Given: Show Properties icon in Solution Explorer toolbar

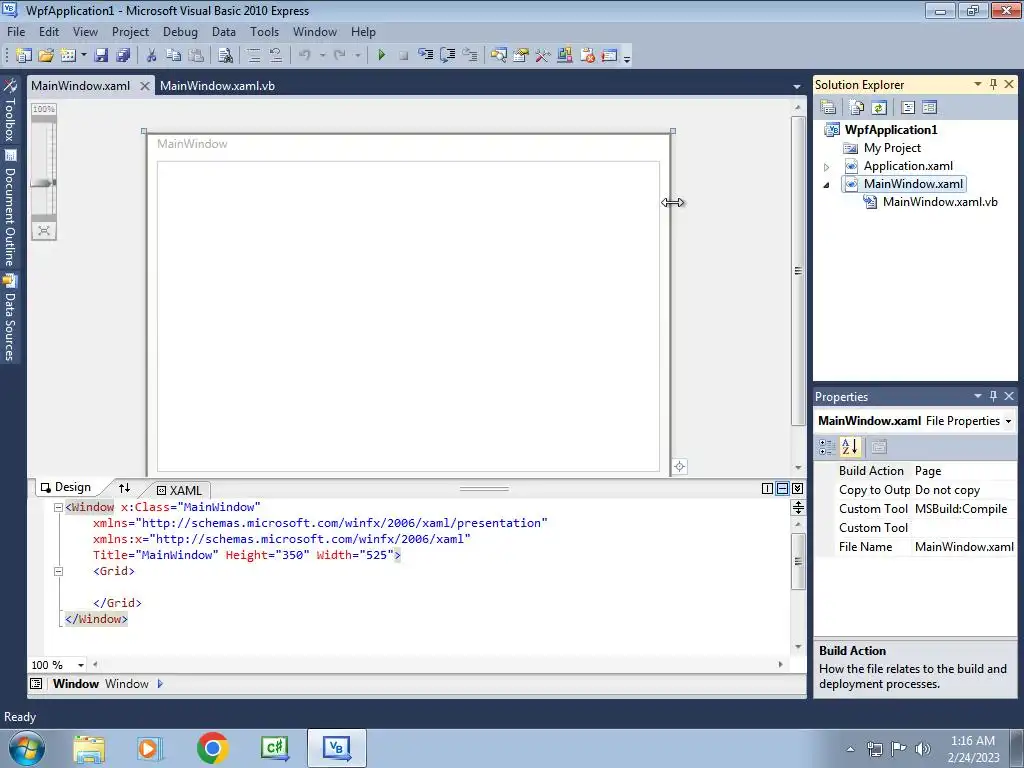Looking at the screenshot, I should click(x=828, y=107).
